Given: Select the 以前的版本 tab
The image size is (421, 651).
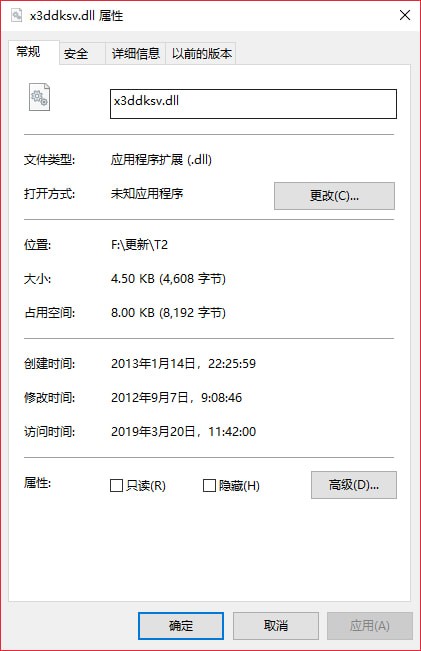Looking at the screenshot, I should [201, 54].
